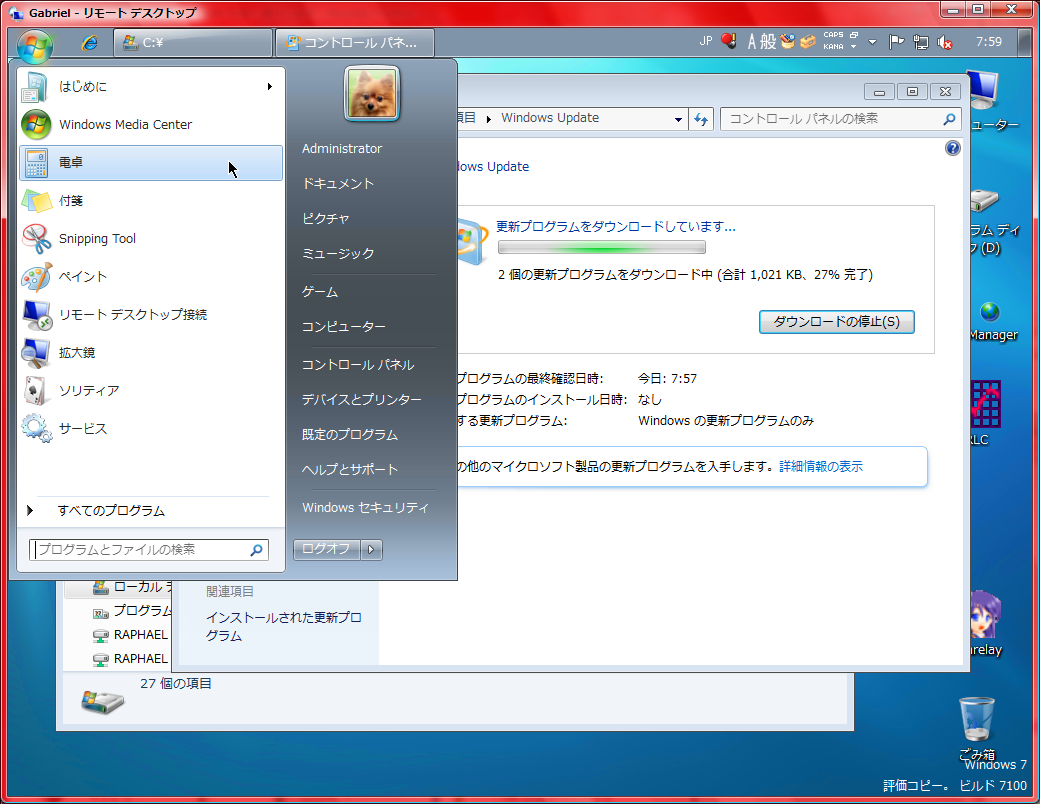The image size is (1040, 804).
Task: Switch to C:¥ taskbar button
Action: (192, 42)
